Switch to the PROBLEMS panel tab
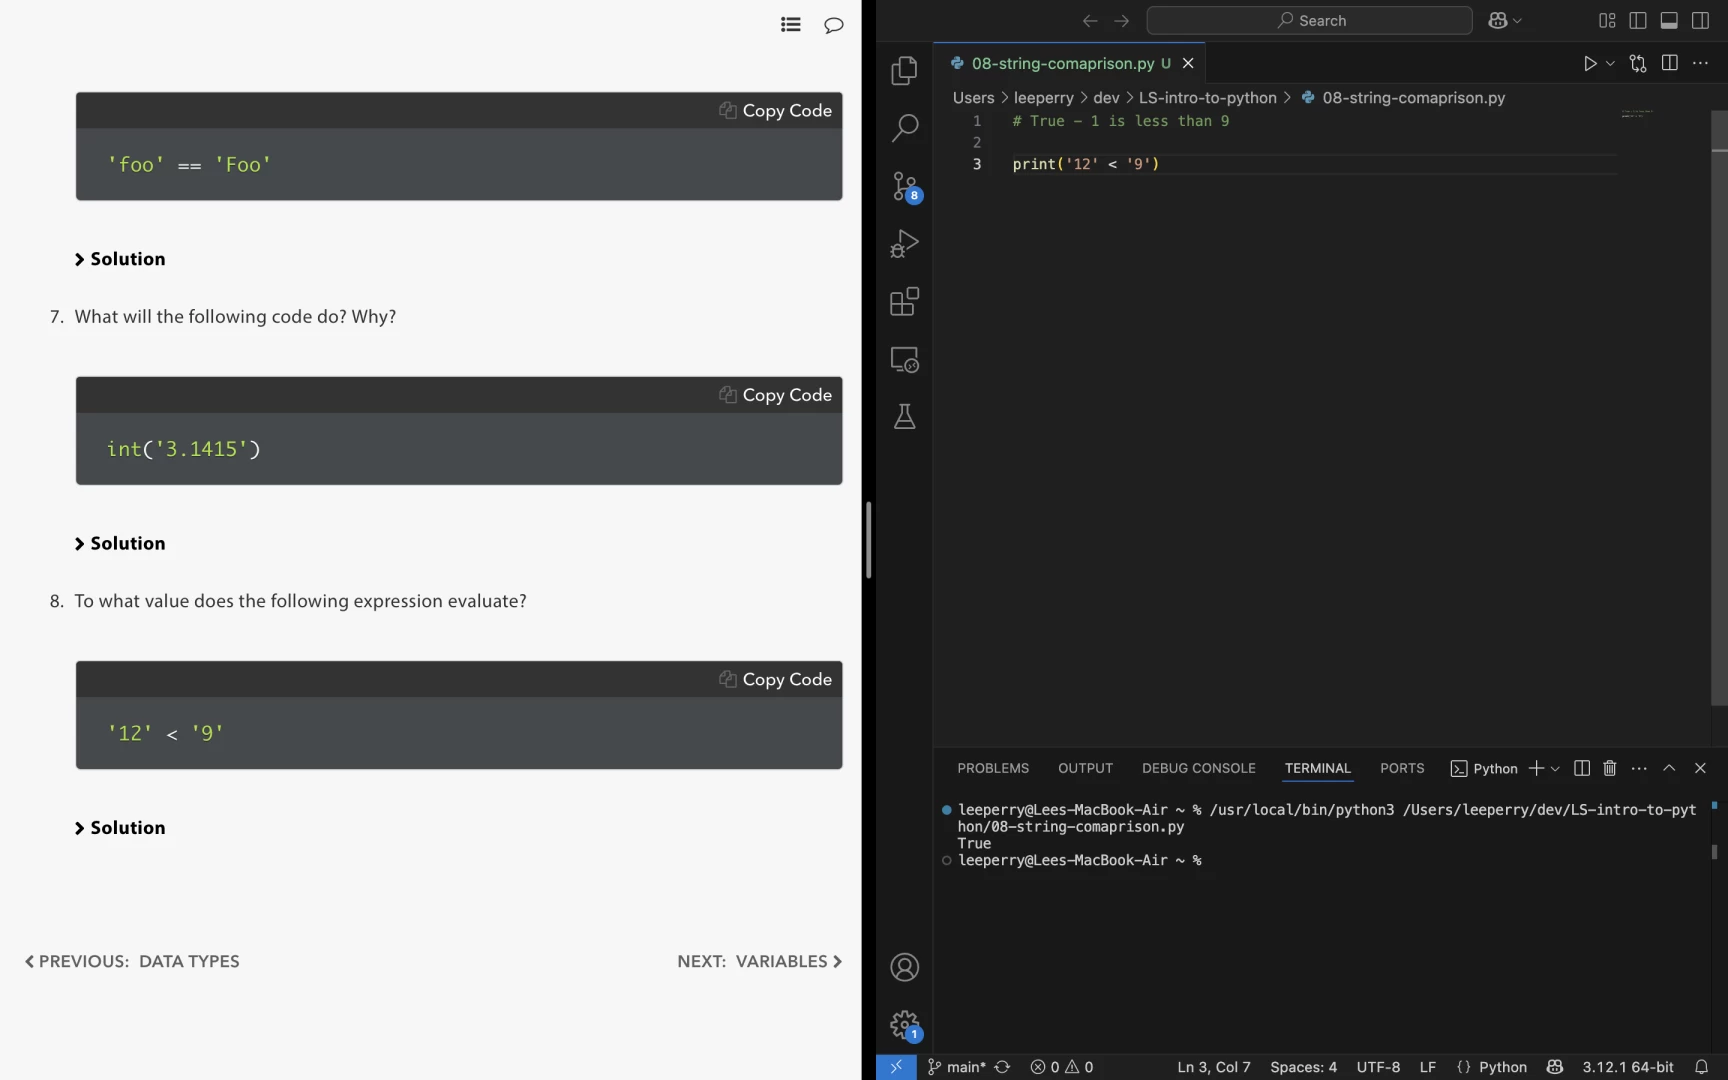Viewport: 1728px width, 1080px height. (992, 768)
